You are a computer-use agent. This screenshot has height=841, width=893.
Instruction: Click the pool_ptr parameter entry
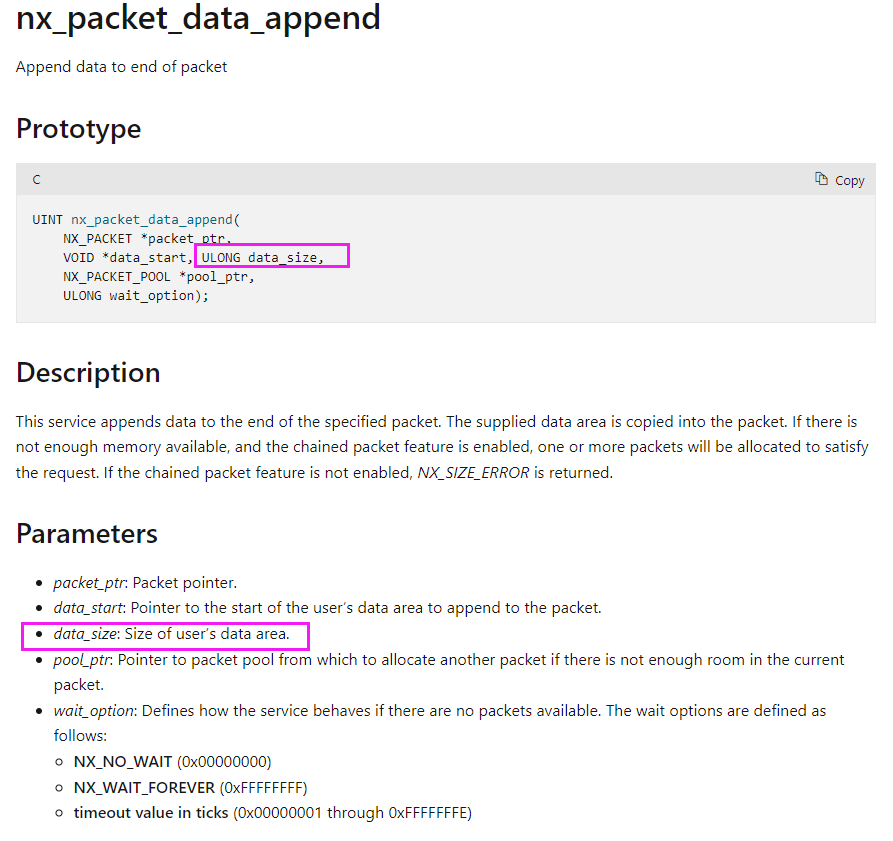pyautogui.click(x=449, y=672)
